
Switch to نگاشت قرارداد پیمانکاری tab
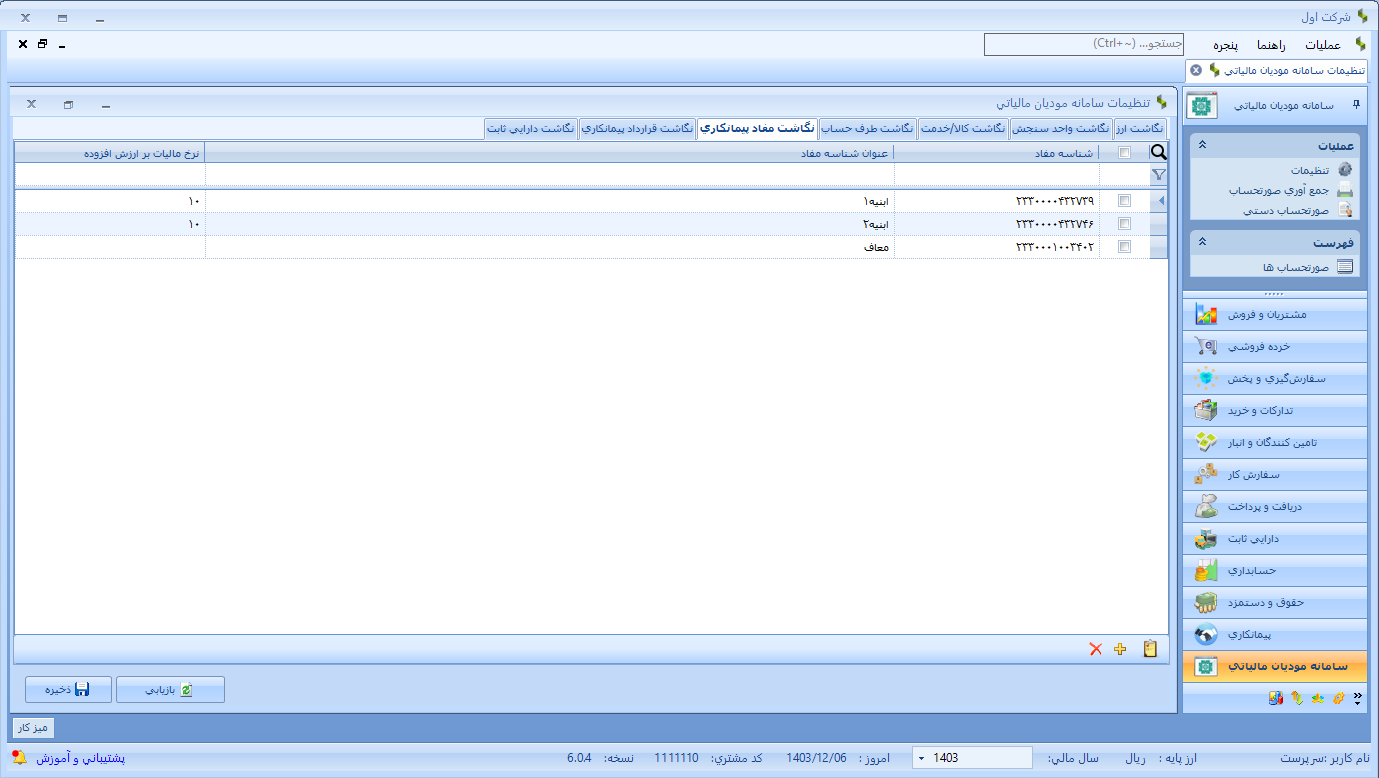[x=638, y=128]
